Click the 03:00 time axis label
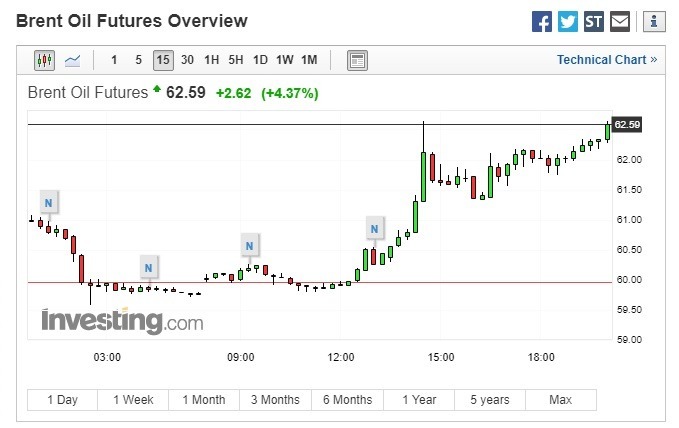 (107, 357)
